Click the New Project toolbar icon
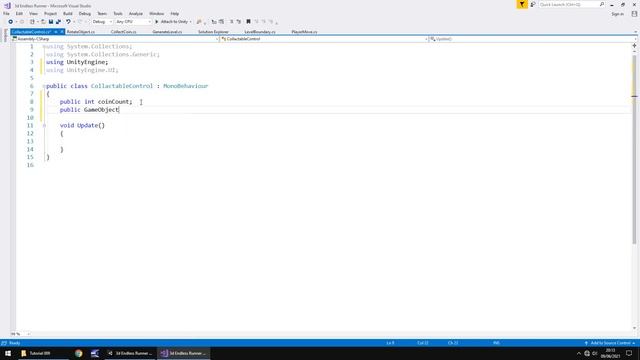Image resolution: width=640 pixels, height=360 pixels. tap(32, 22)
